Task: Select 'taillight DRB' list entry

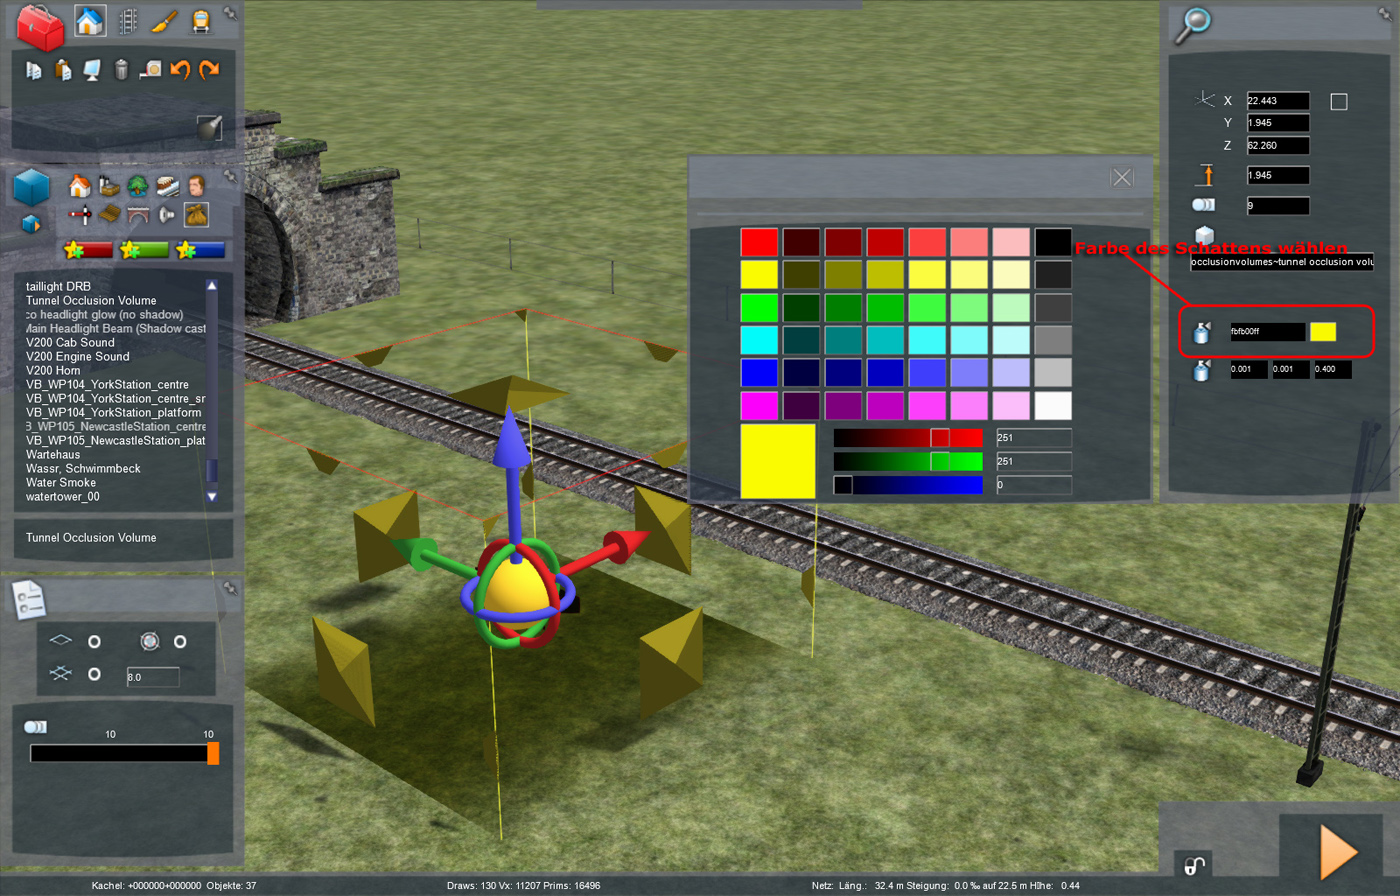Action: tap(59, 286)
